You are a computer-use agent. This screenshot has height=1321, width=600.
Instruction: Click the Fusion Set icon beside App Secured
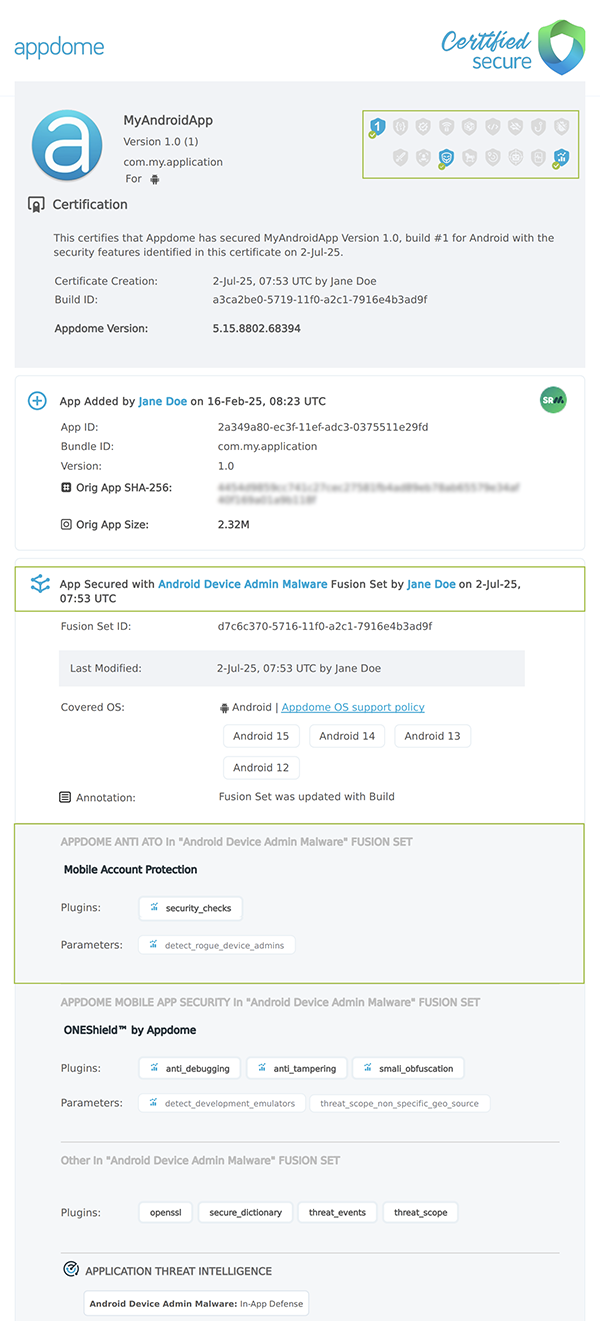pos(39,584)
